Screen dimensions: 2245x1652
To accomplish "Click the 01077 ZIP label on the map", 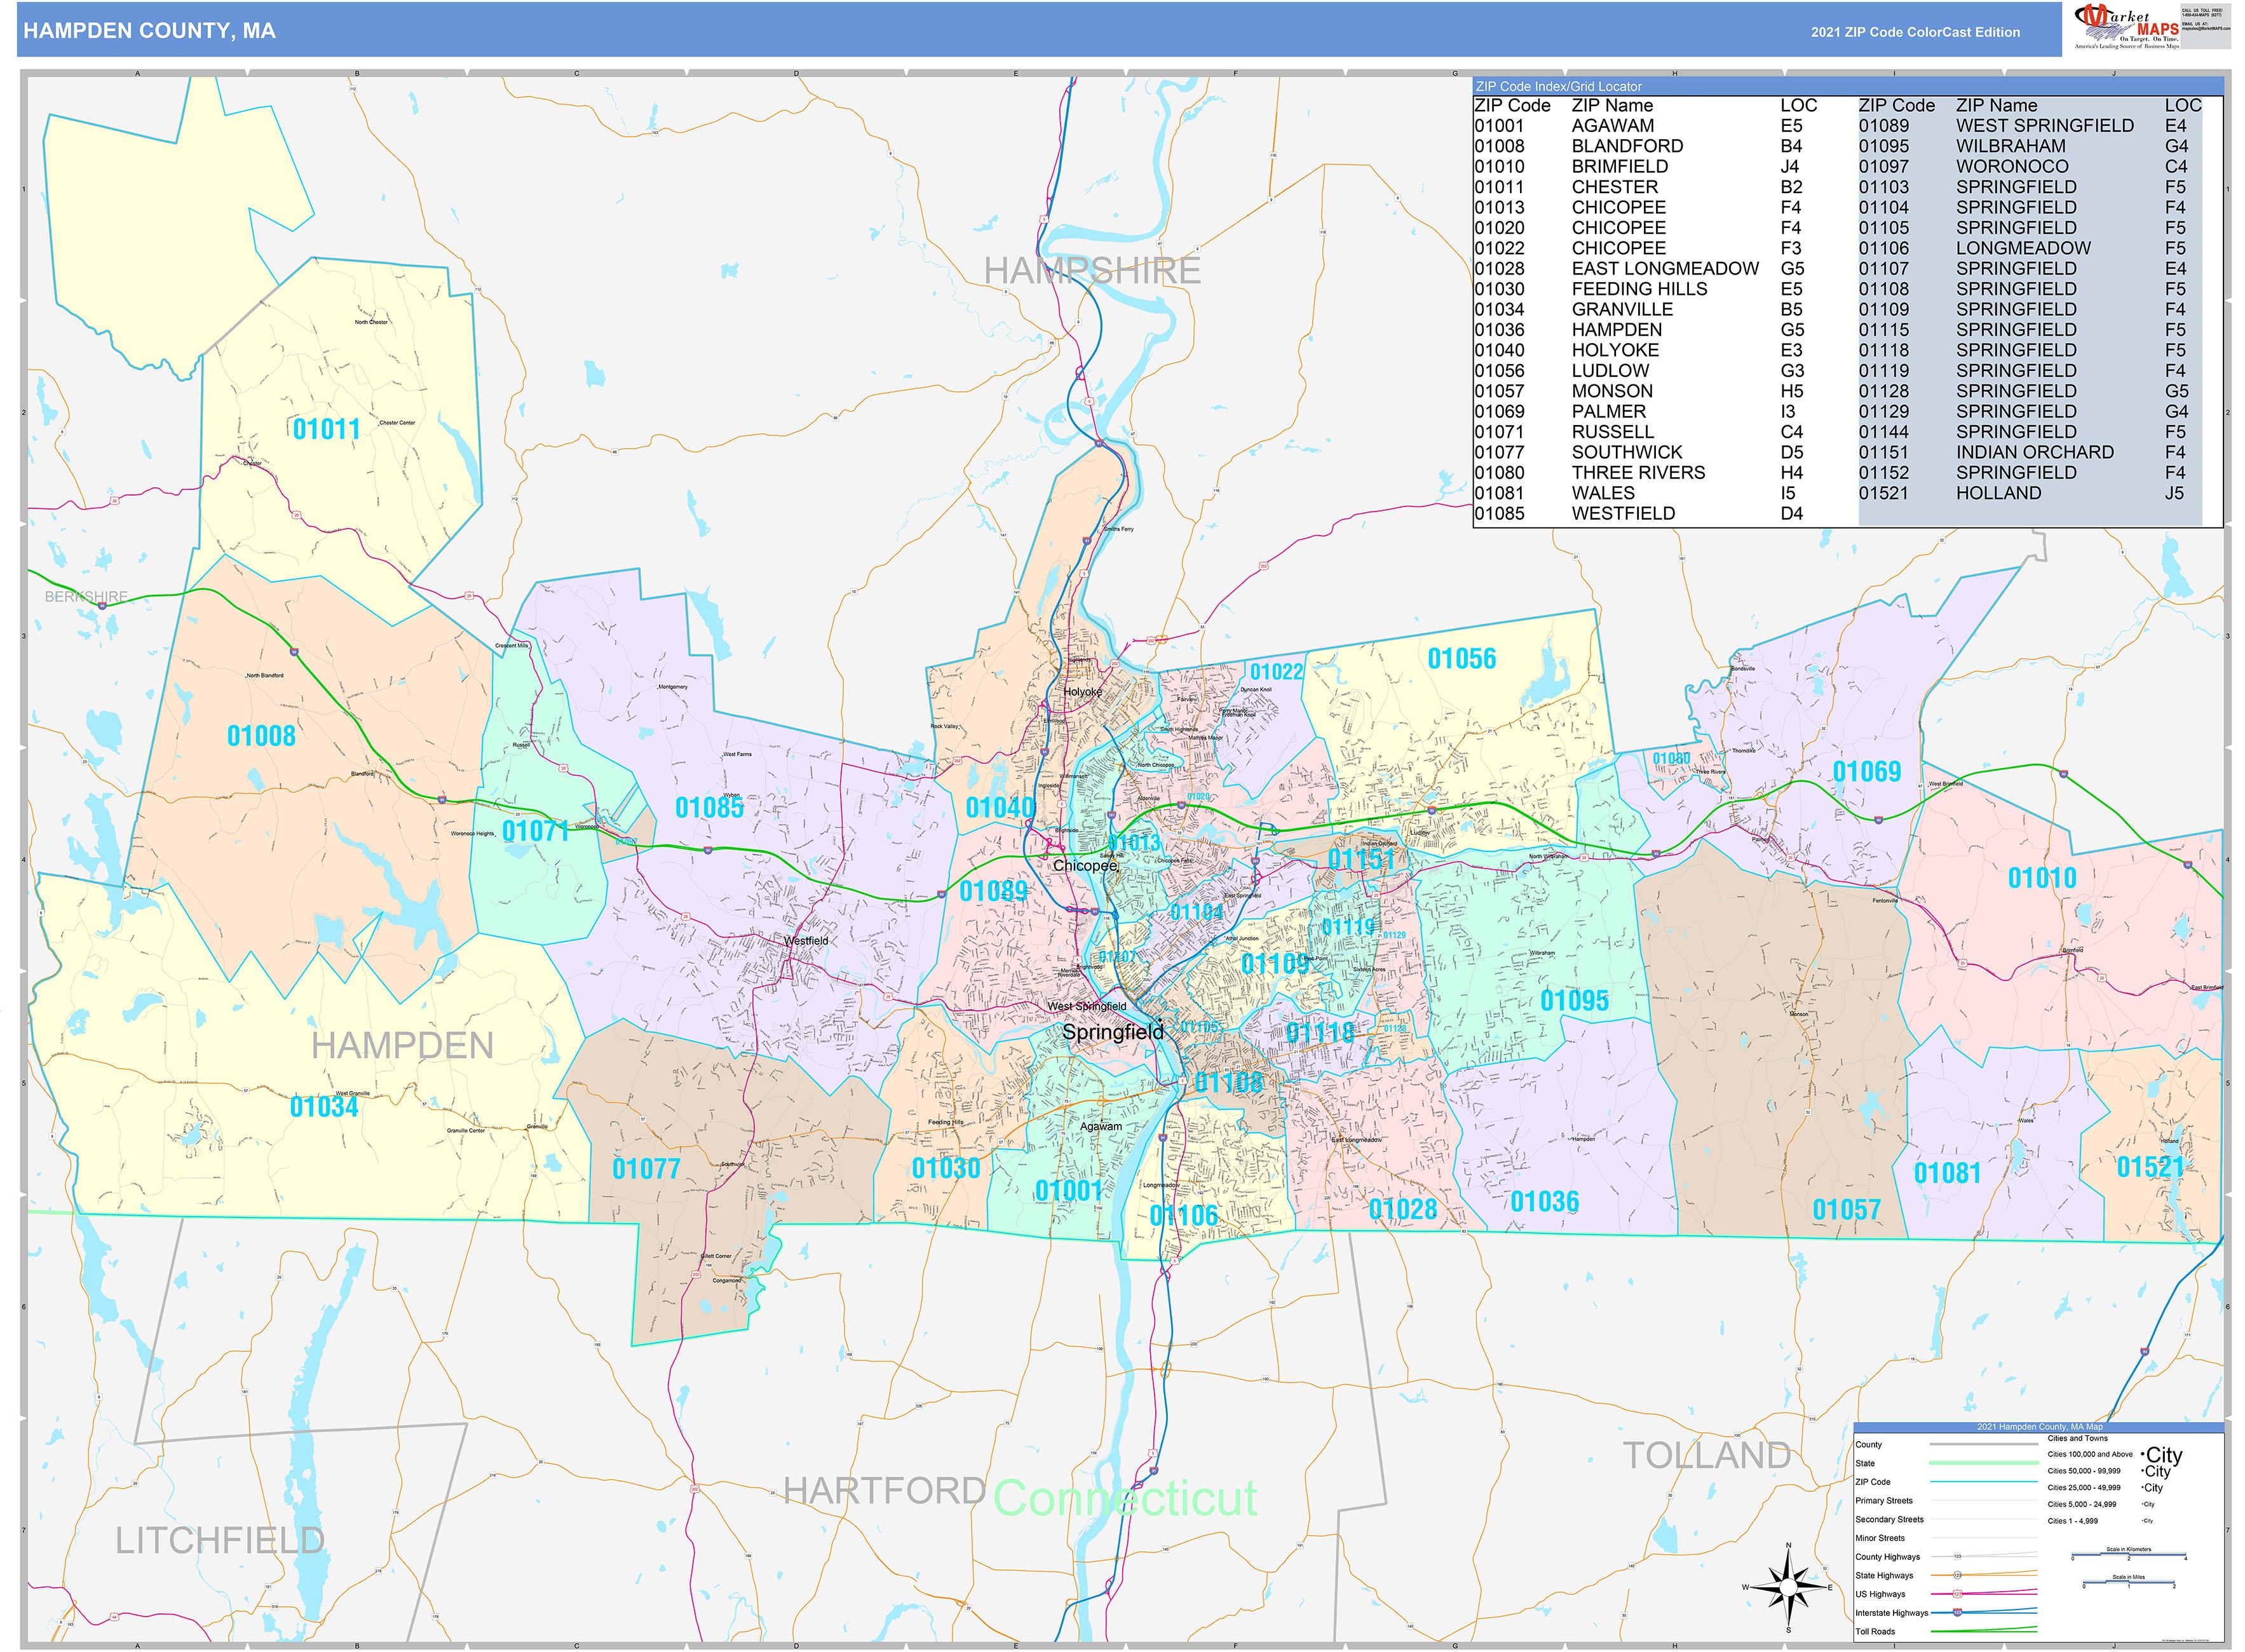I will tap(646, 1169).
